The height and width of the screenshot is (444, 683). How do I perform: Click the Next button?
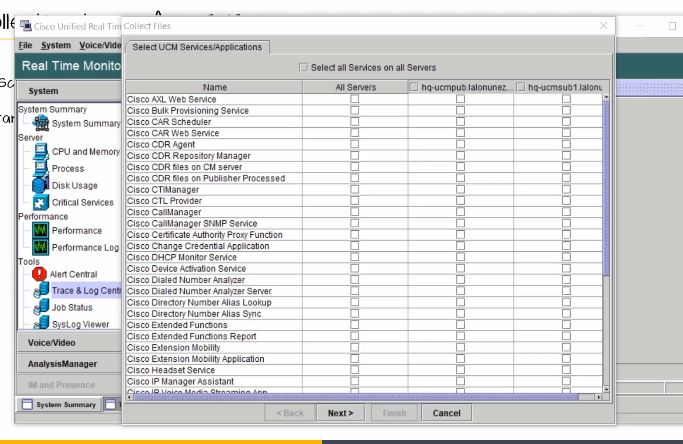pyautogui.click(x=340, y=413)
